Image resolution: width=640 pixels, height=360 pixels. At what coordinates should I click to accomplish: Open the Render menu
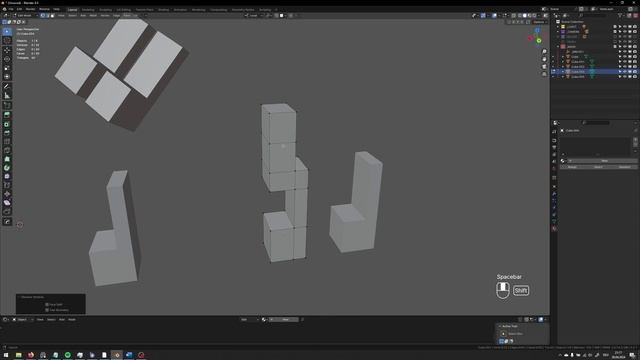pyautogui.click(x=30, y=9)
